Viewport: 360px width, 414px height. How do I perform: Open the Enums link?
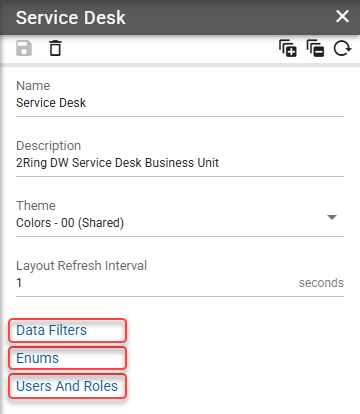click(x=37, y=358)
